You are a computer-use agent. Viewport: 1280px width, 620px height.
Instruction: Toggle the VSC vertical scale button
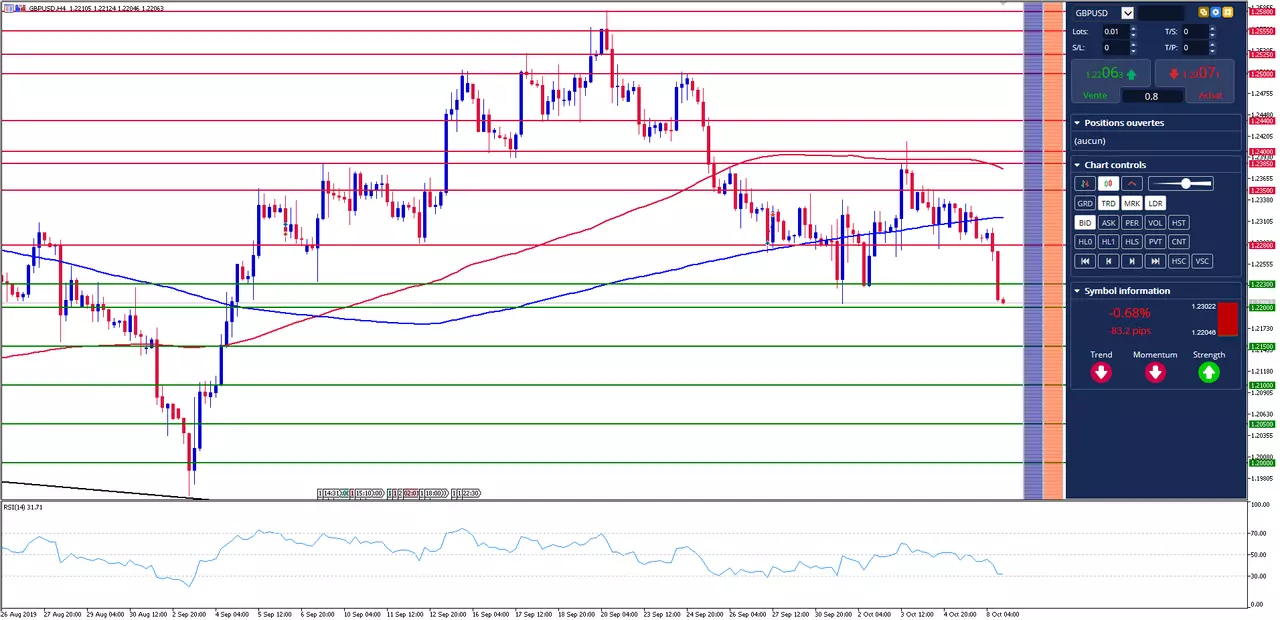coord(1202,261)
